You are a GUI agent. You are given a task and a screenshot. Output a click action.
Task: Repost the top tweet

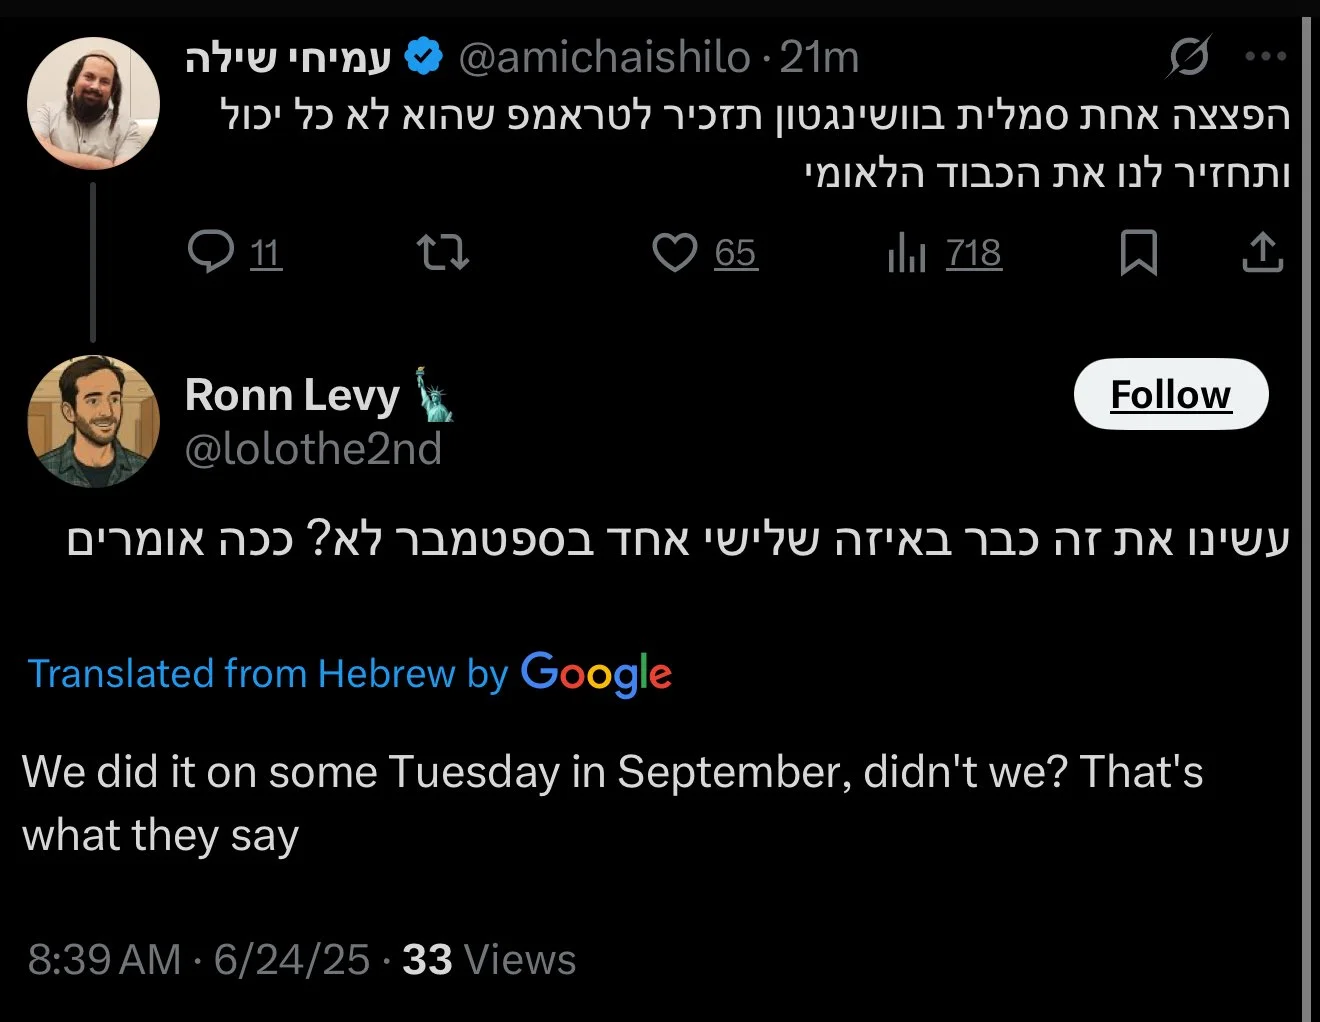click(x=442, y=252)
